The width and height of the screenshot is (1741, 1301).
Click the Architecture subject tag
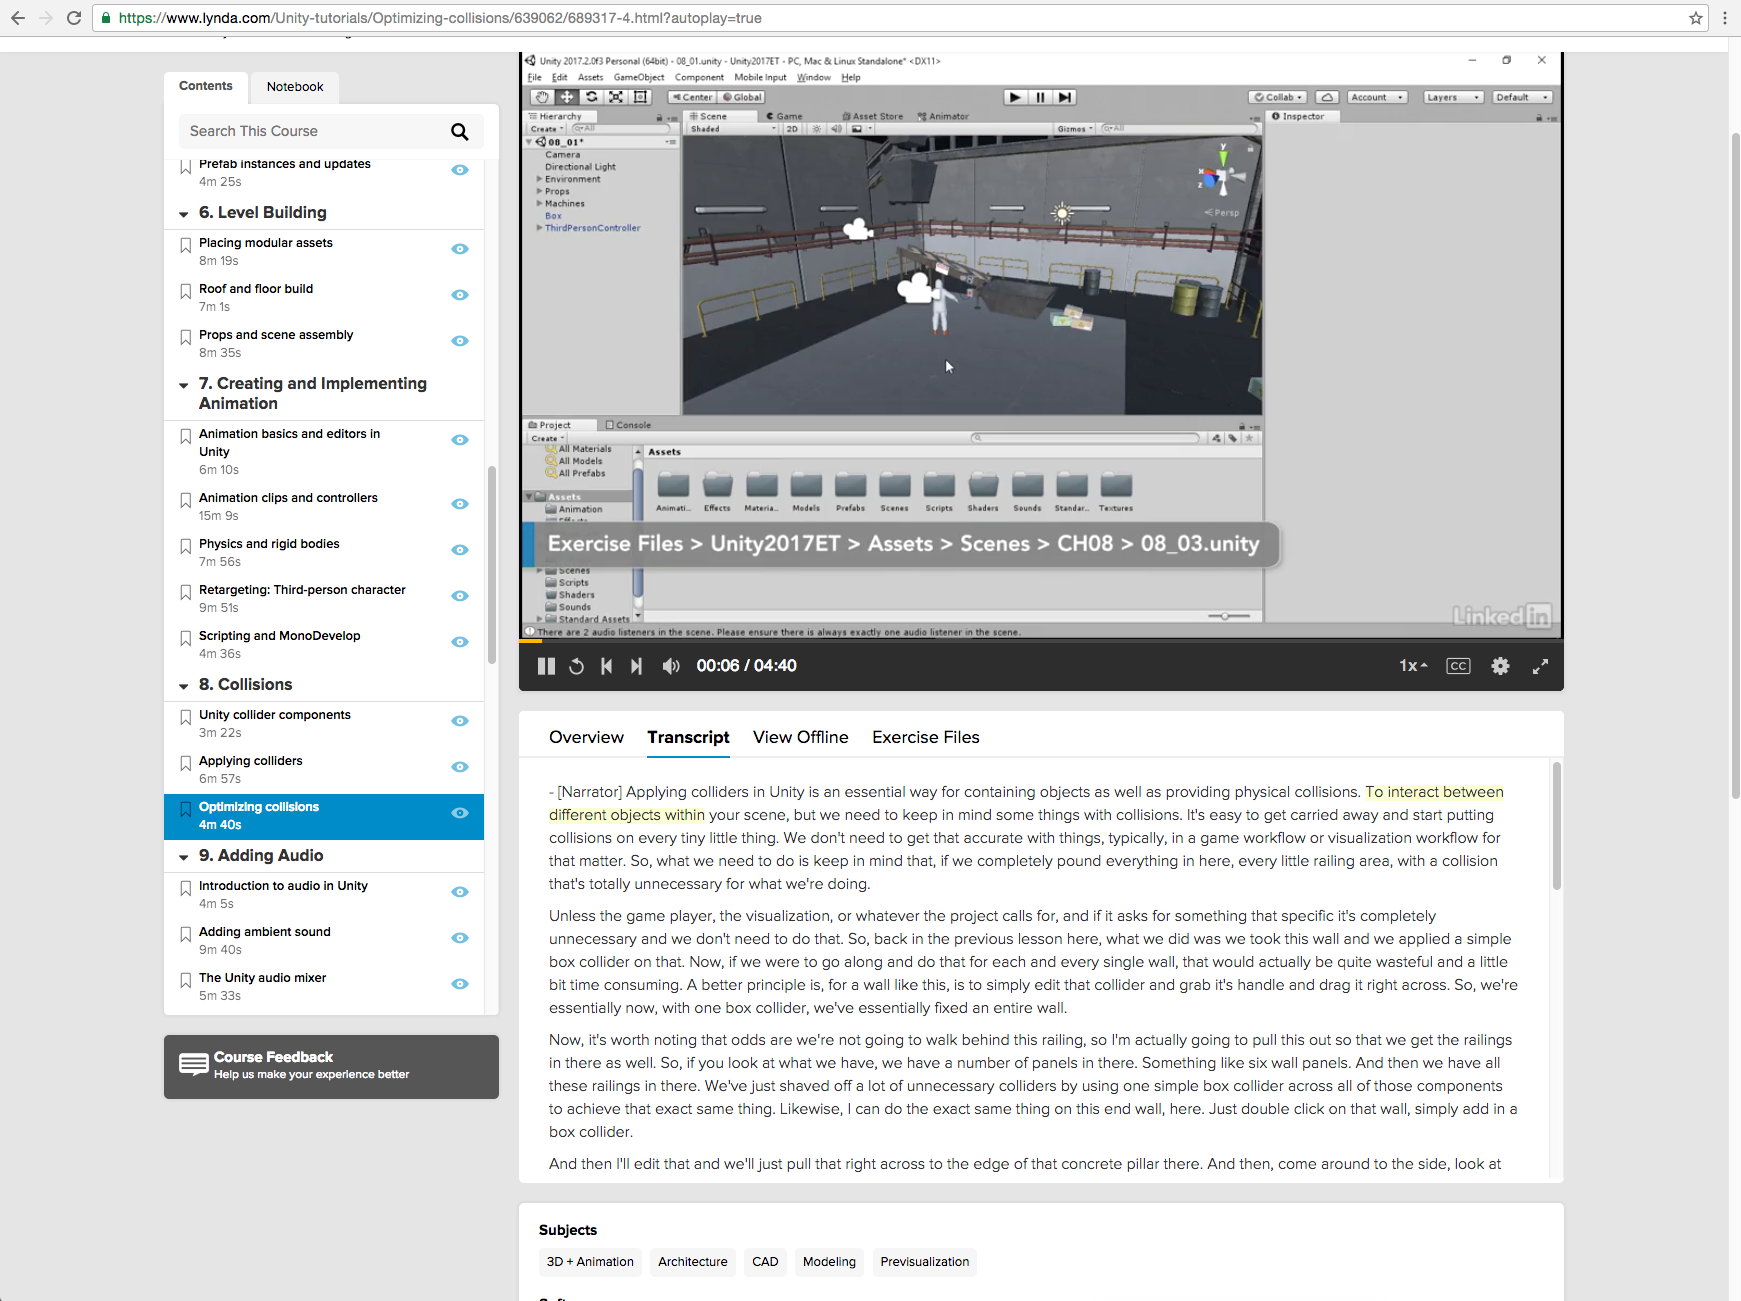click(x=693, y=1262)
